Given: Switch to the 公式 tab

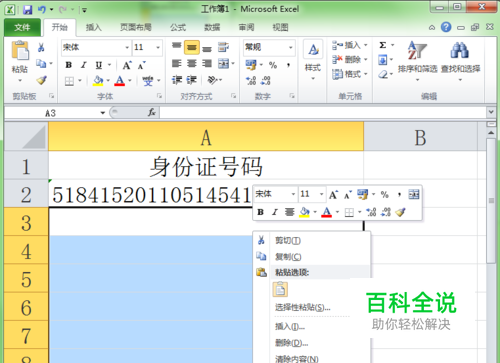Looking at the screenshot, I should [x=178, y=27].
